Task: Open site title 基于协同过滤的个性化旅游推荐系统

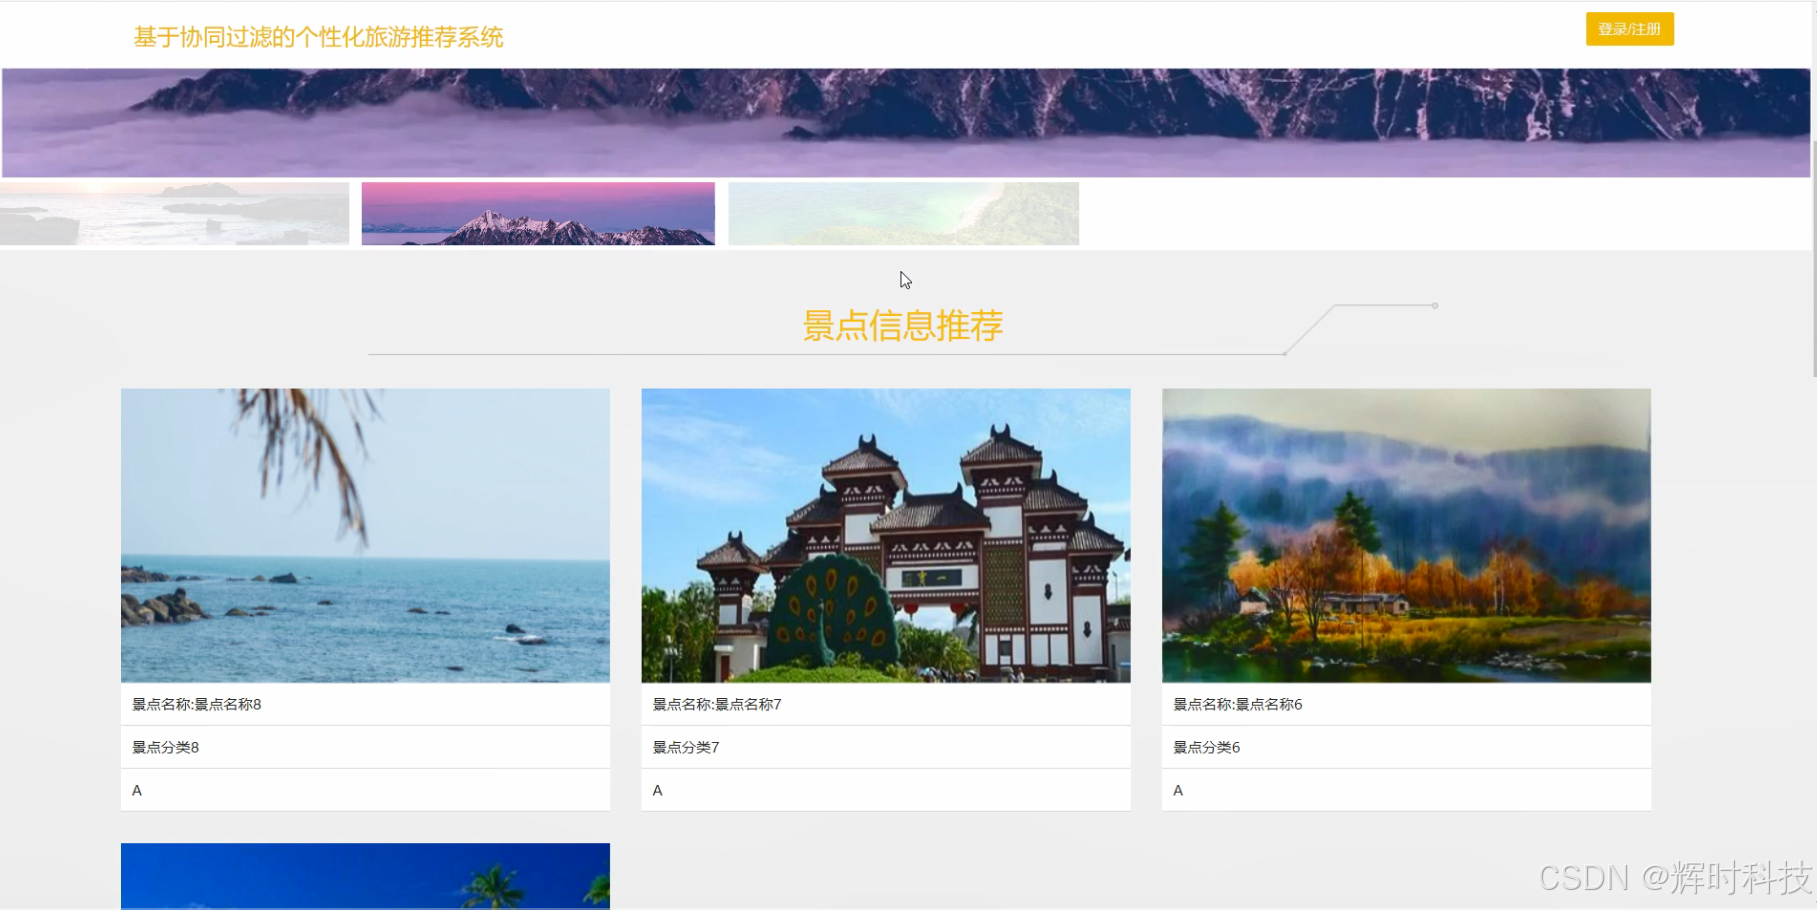Action: [318, 37]
